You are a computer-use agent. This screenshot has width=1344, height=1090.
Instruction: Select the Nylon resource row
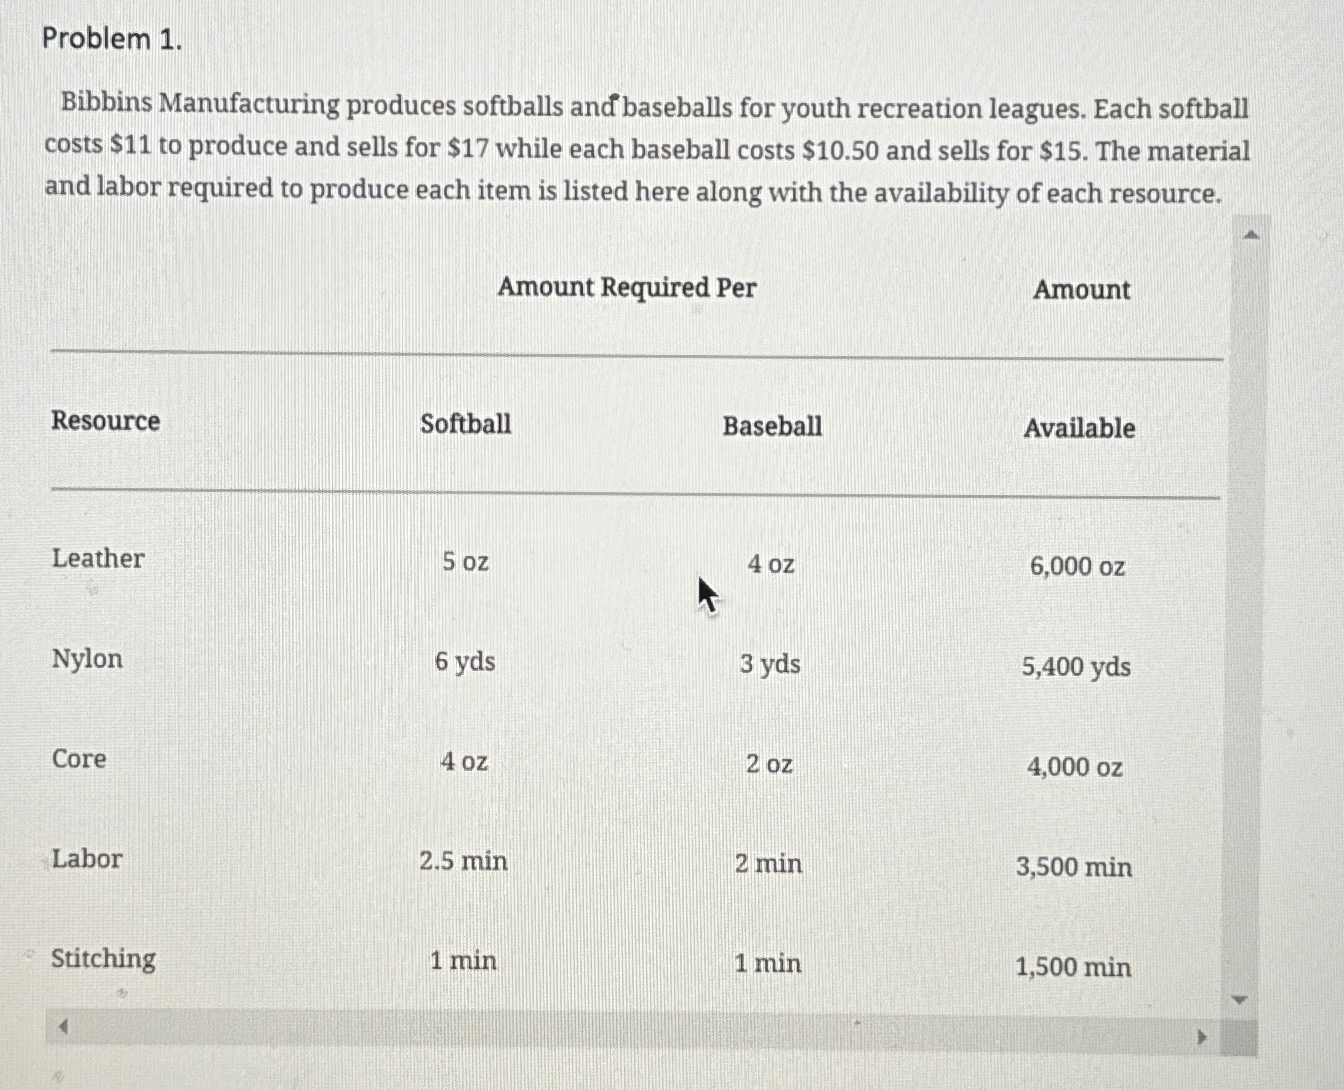pos(87,659)
